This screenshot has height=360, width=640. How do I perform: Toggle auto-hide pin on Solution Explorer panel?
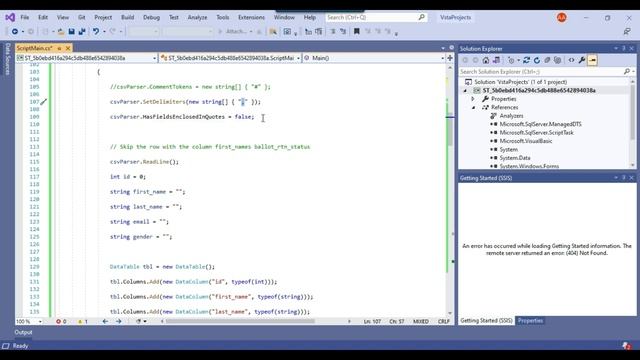tap(624, 48)
